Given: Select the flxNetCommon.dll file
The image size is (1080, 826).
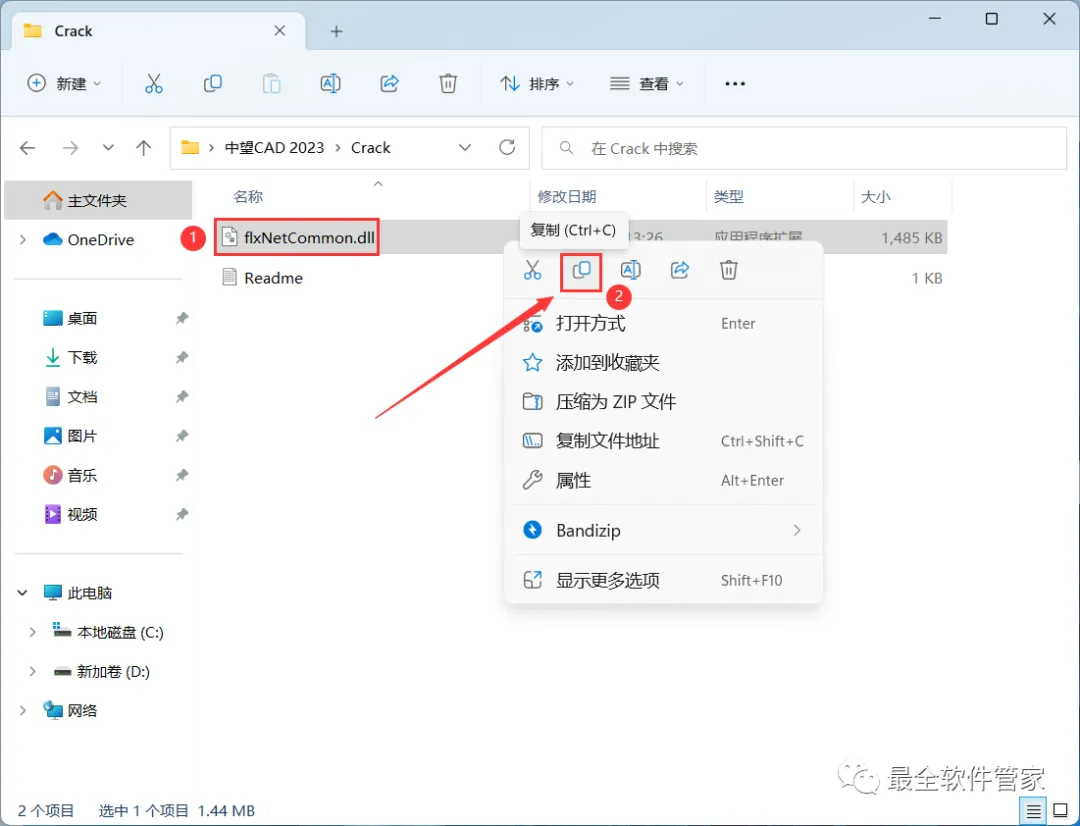Looking at the screenshot, I should pos(298,238).
